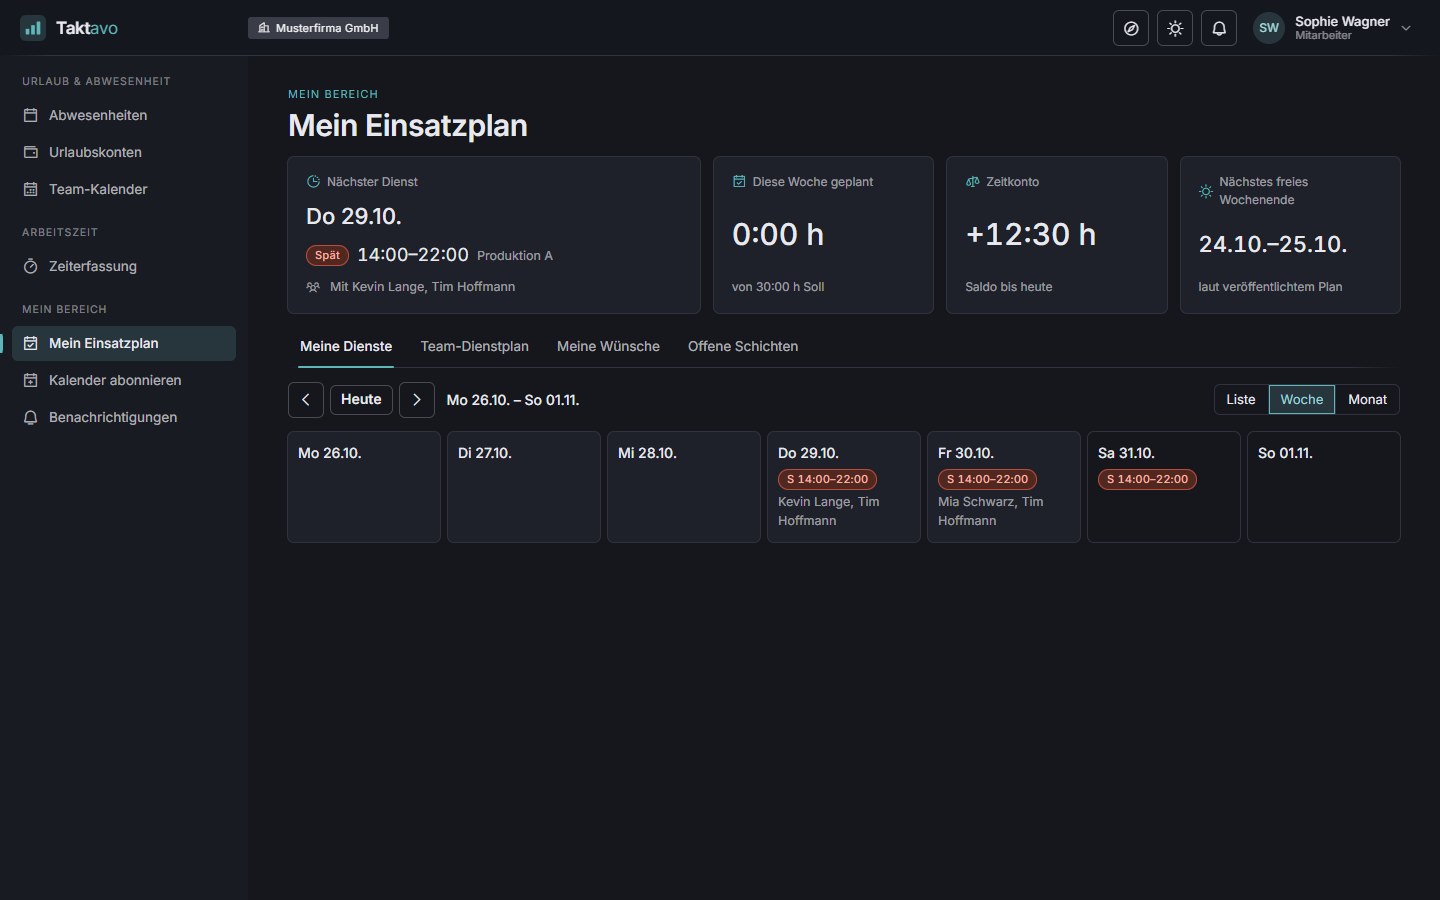
Task: Open the compass explore icon button
Action: (x=1131, y=28)
